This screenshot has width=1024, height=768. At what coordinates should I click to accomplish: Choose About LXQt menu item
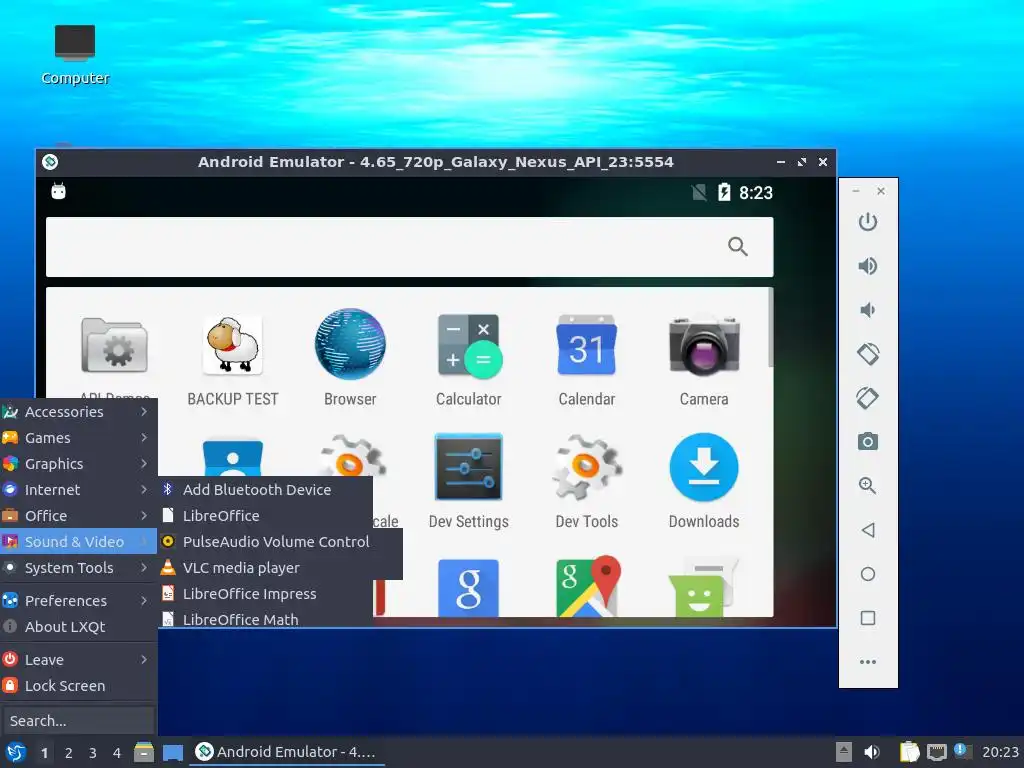point(78,627)
